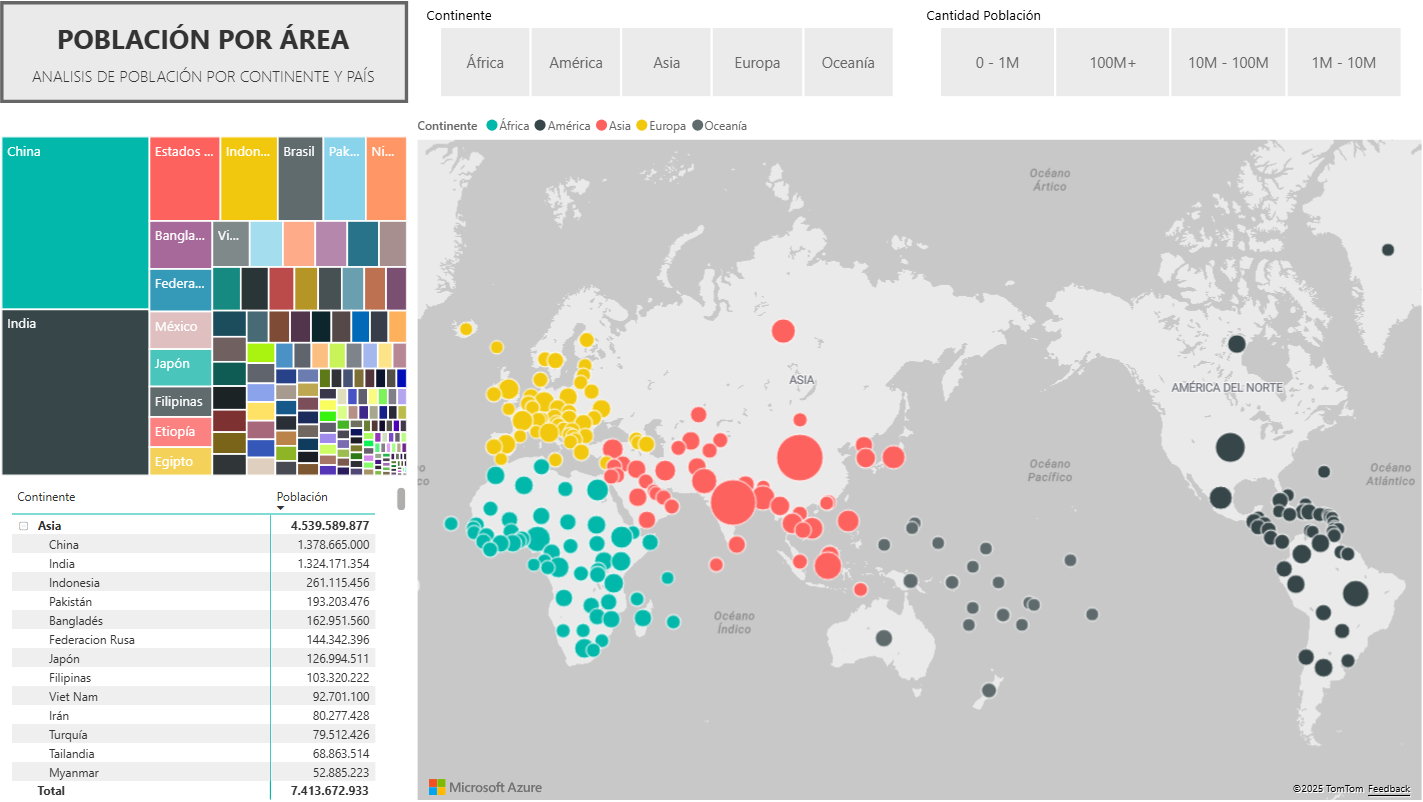Image resolution: width=1423 pixels, height=802 pixels.
Task: Collapse the Asia row in the table
Action: [x=23, y=526]
